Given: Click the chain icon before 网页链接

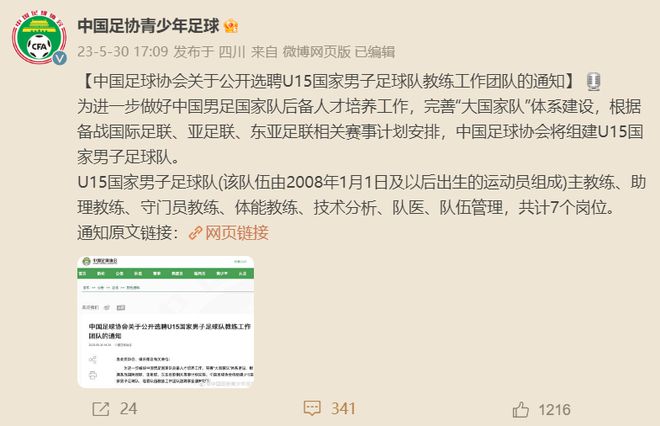Looking at the screenshot, I should click(x=195, y=233).
